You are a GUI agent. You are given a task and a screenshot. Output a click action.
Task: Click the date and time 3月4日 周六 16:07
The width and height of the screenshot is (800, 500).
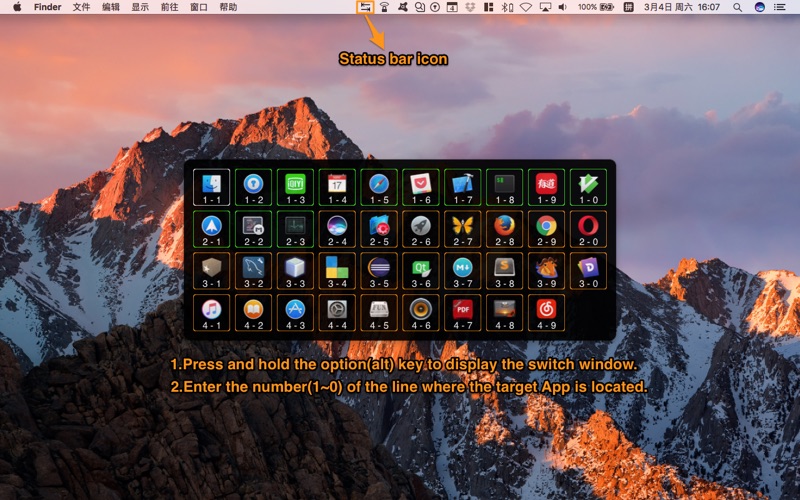(x=682, y=7)
